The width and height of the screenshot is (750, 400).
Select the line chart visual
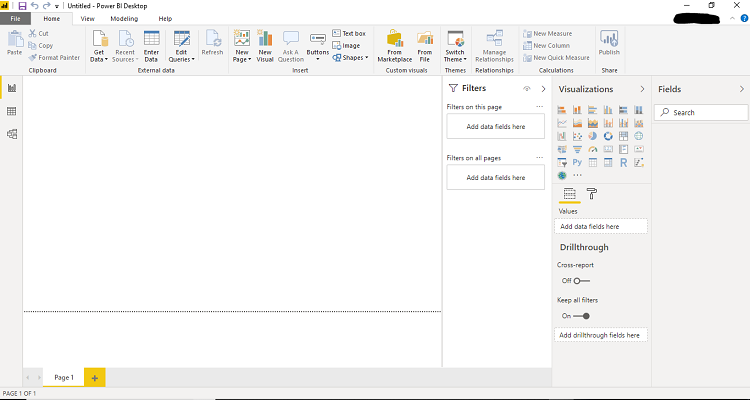pos(562,123)
